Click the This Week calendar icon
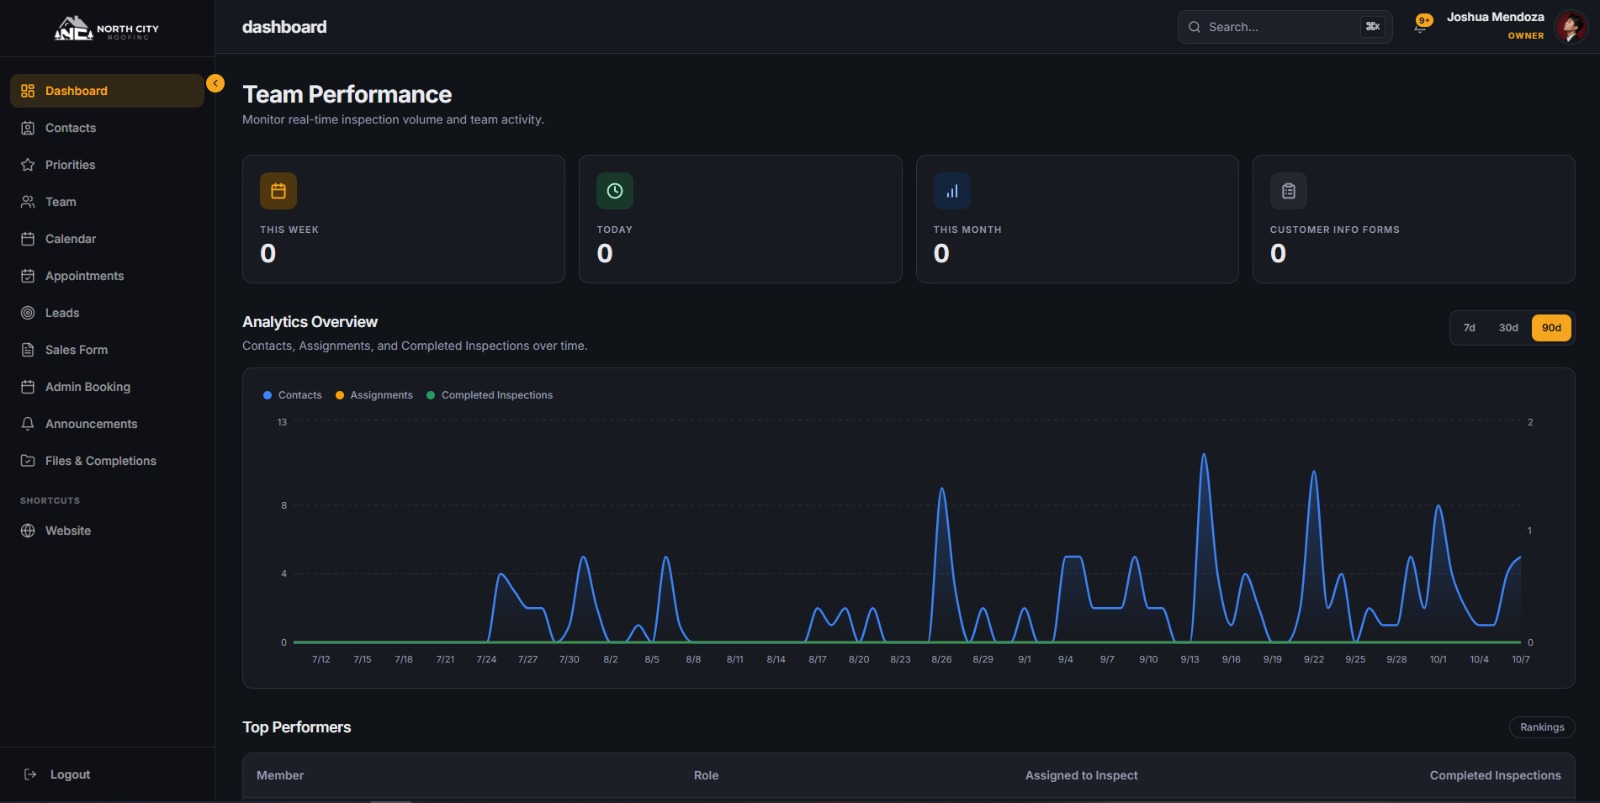The width and height of the screenshot is (1600, 803). 278,191
